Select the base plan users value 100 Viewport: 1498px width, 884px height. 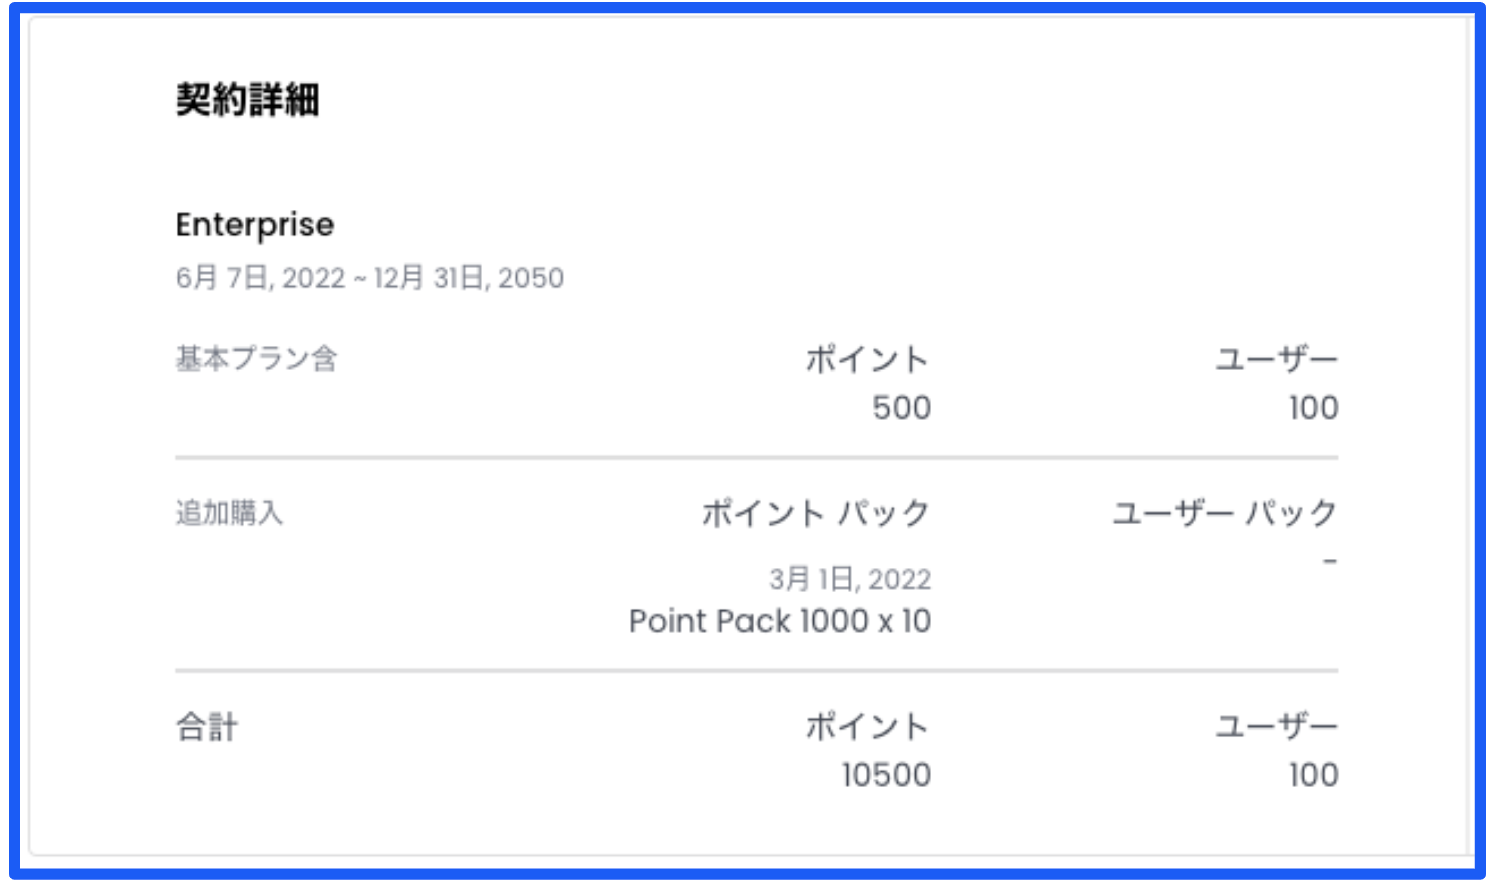pyautogui.click(x=1313, y=408)
